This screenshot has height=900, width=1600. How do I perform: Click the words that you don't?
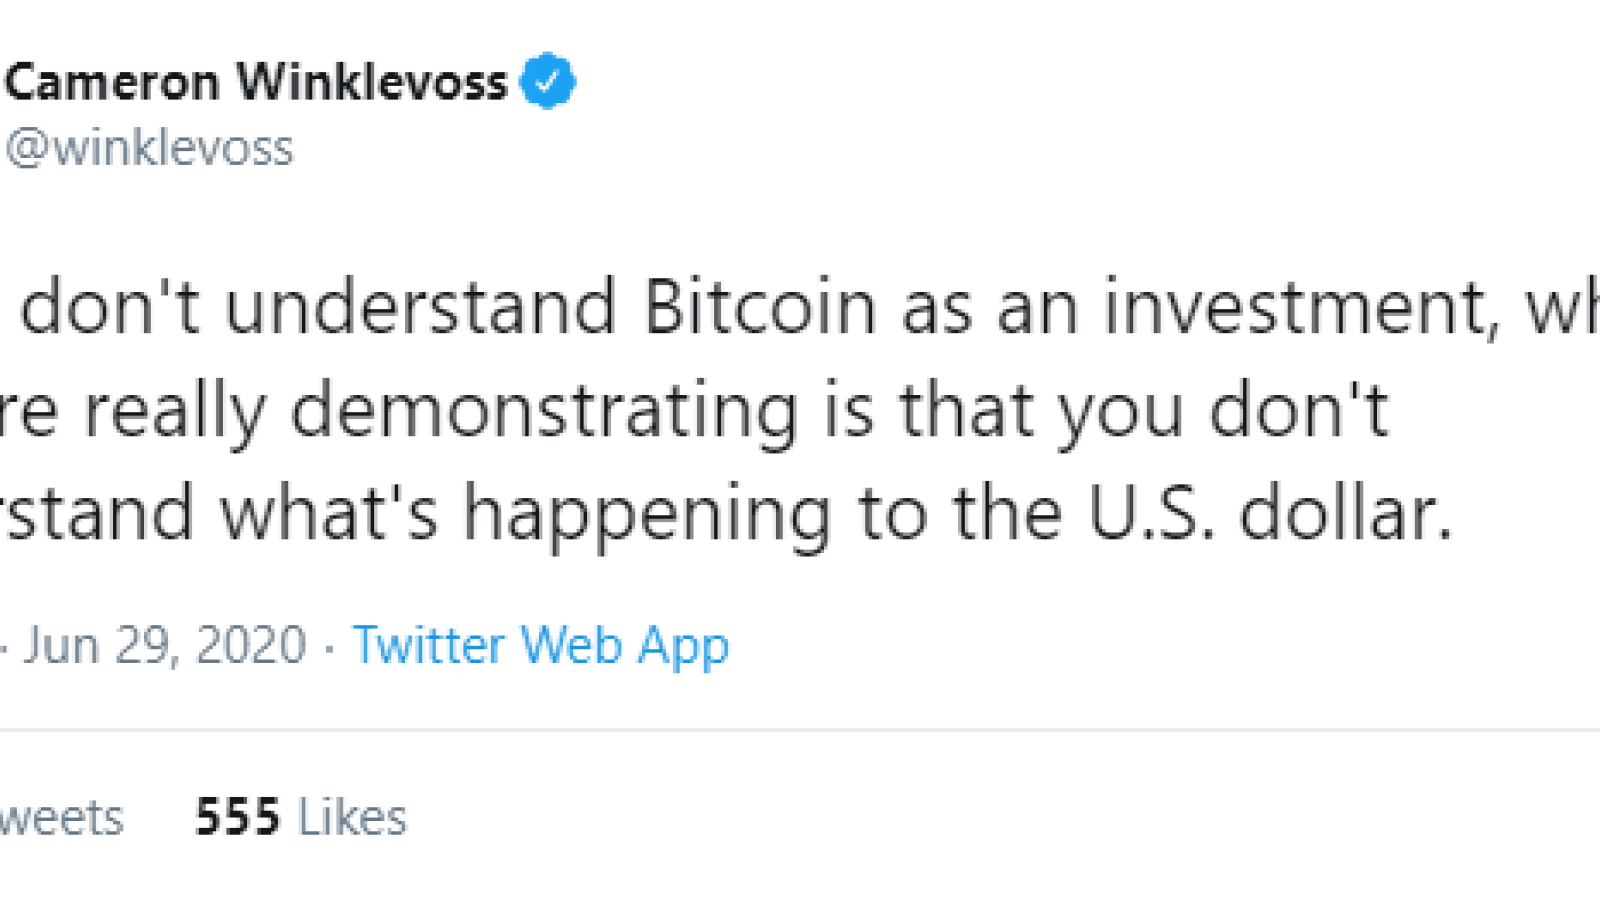pyautogui.click(x=1143, y=412)
